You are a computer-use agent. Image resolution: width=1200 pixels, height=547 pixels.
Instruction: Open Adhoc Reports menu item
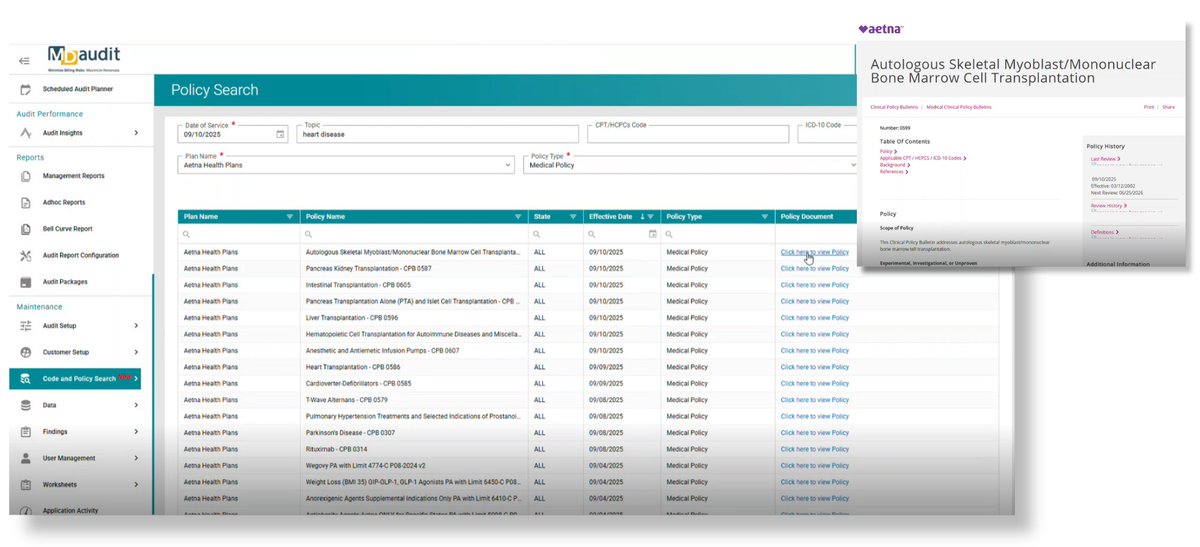click(64, 202)
